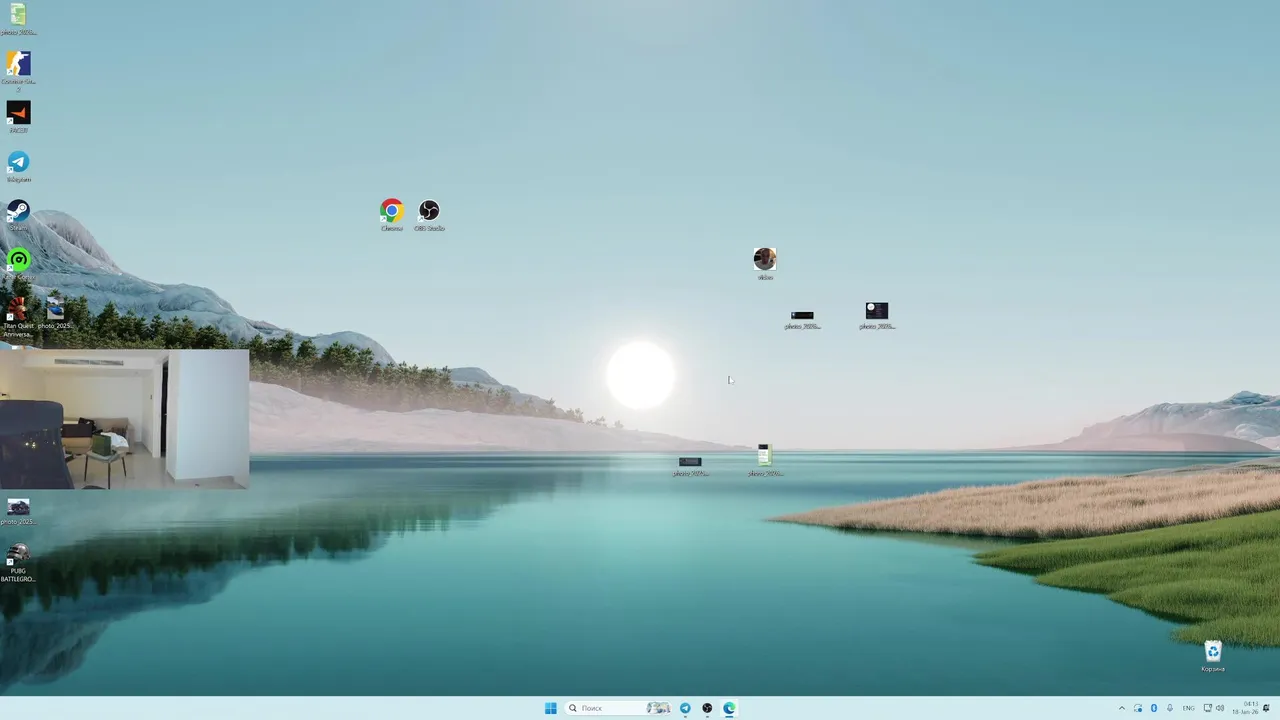
Task: Open the Counter-Strike 2 desktop shortcut
Action: click(x=18, y=70)
